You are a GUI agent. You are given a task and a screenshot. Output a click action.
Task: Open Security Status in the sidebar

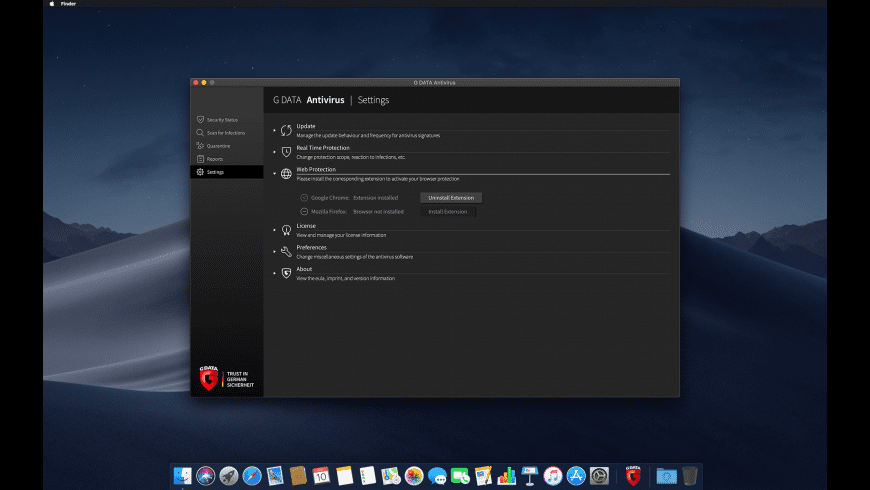click(227, 120)
